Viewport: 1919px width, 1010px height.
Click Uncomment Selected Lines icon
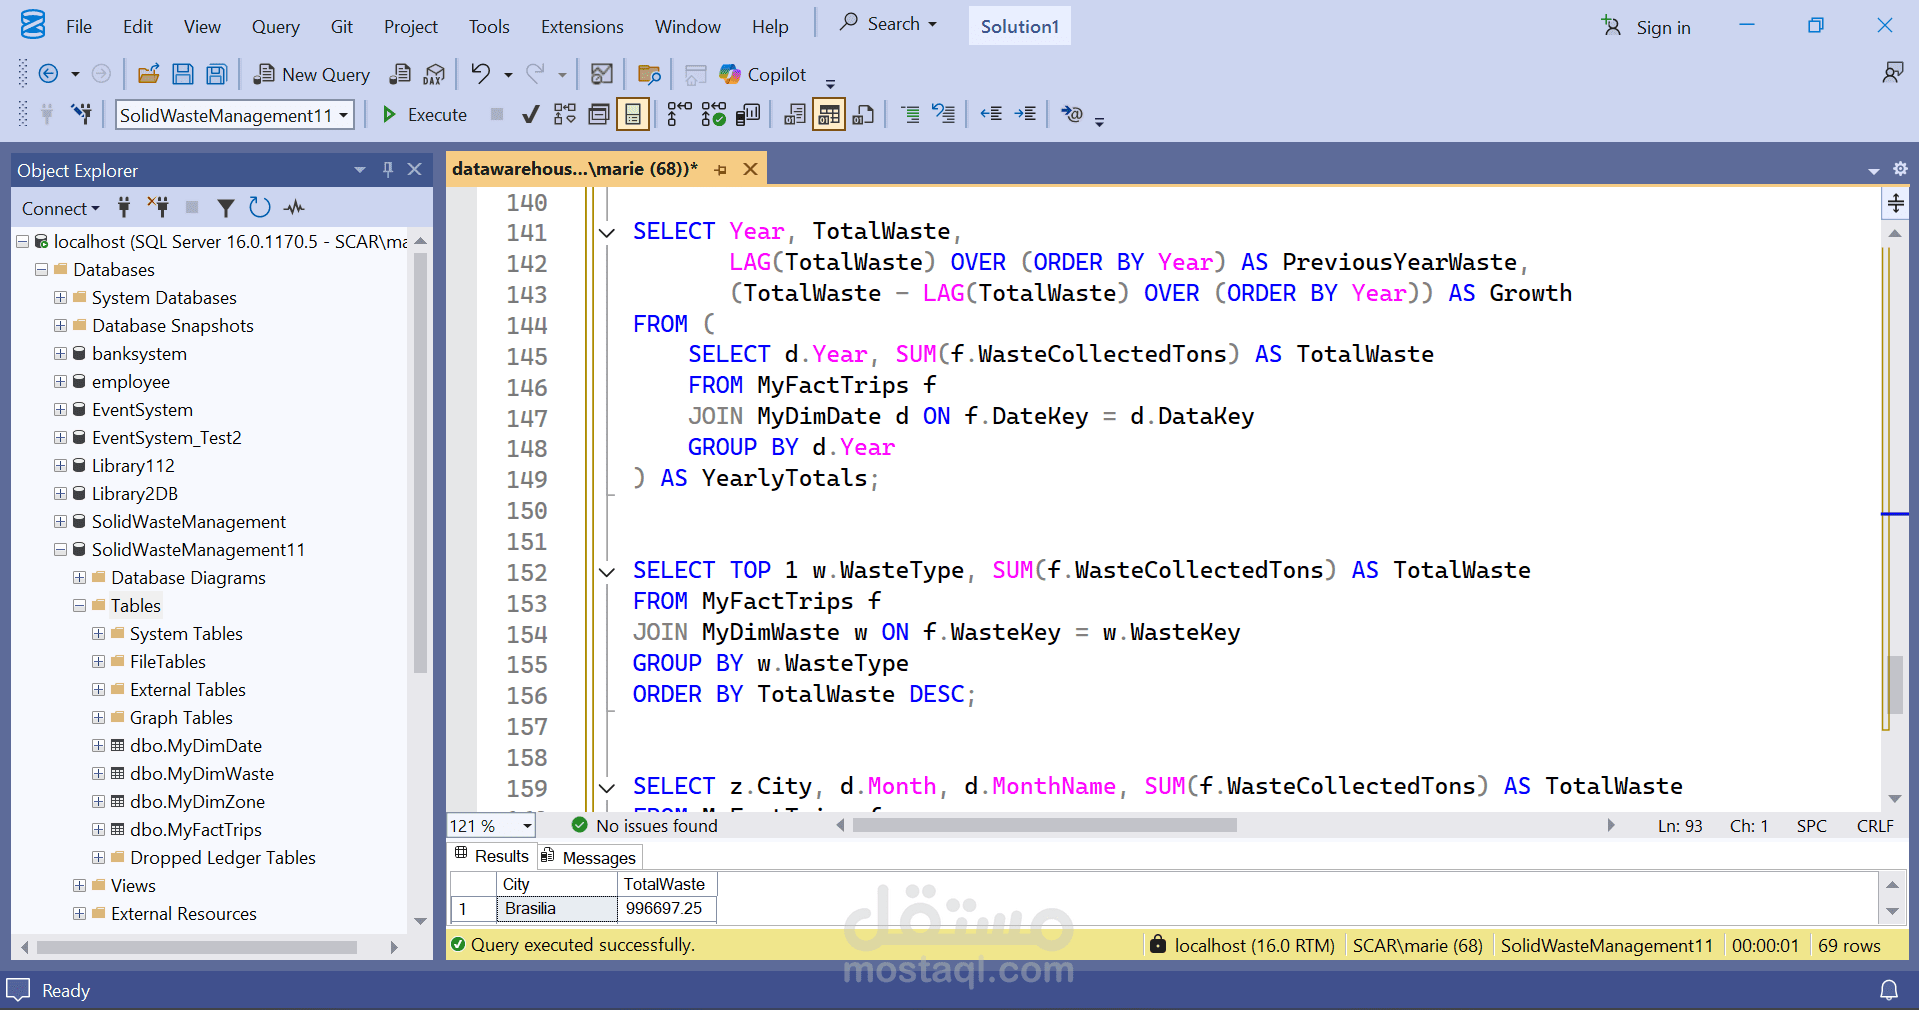point(944,114)
